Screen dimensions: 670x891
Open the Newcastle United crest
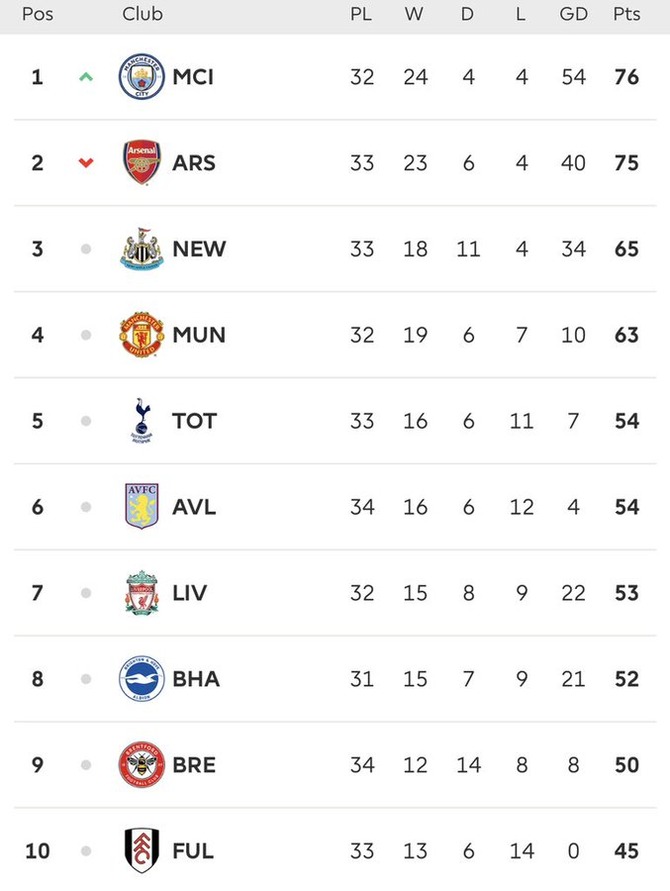coord(142,249)
